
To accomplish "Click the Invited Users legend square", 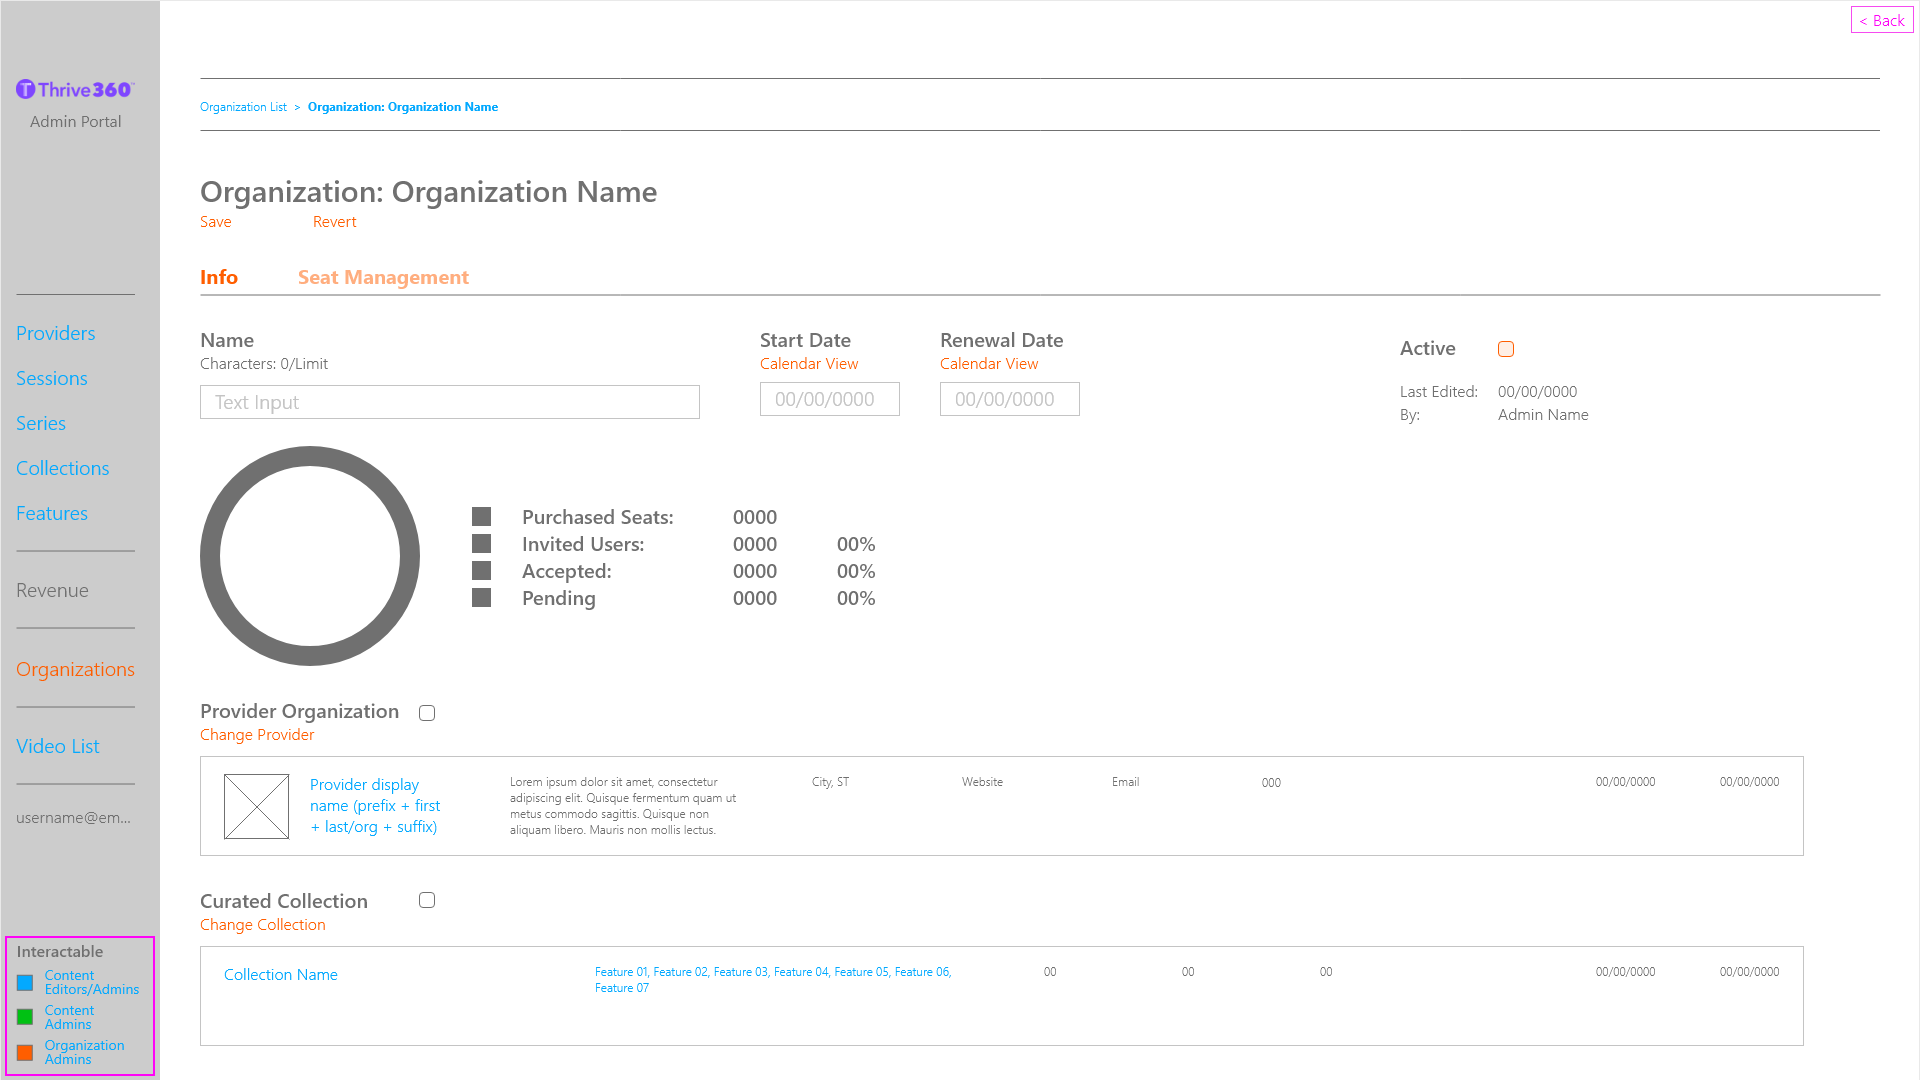I will tap(481, 544).
